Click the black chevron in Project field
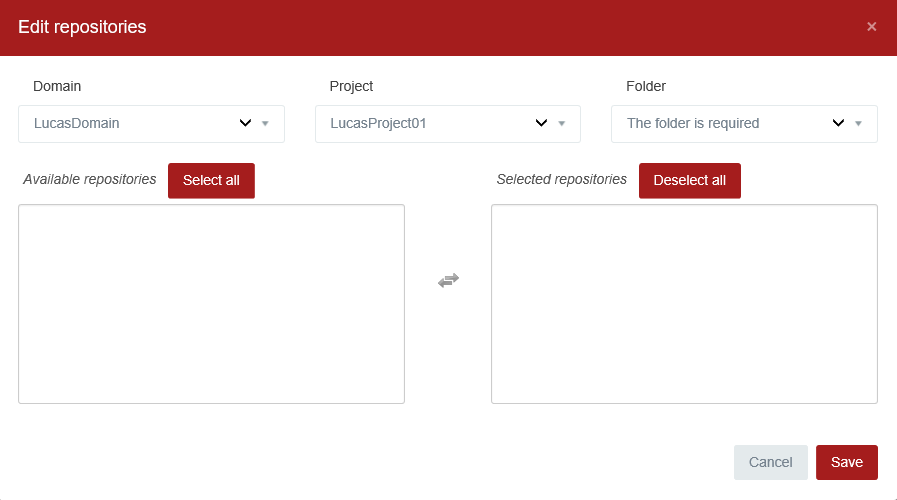The image size is (897, 500). point(541,124)
